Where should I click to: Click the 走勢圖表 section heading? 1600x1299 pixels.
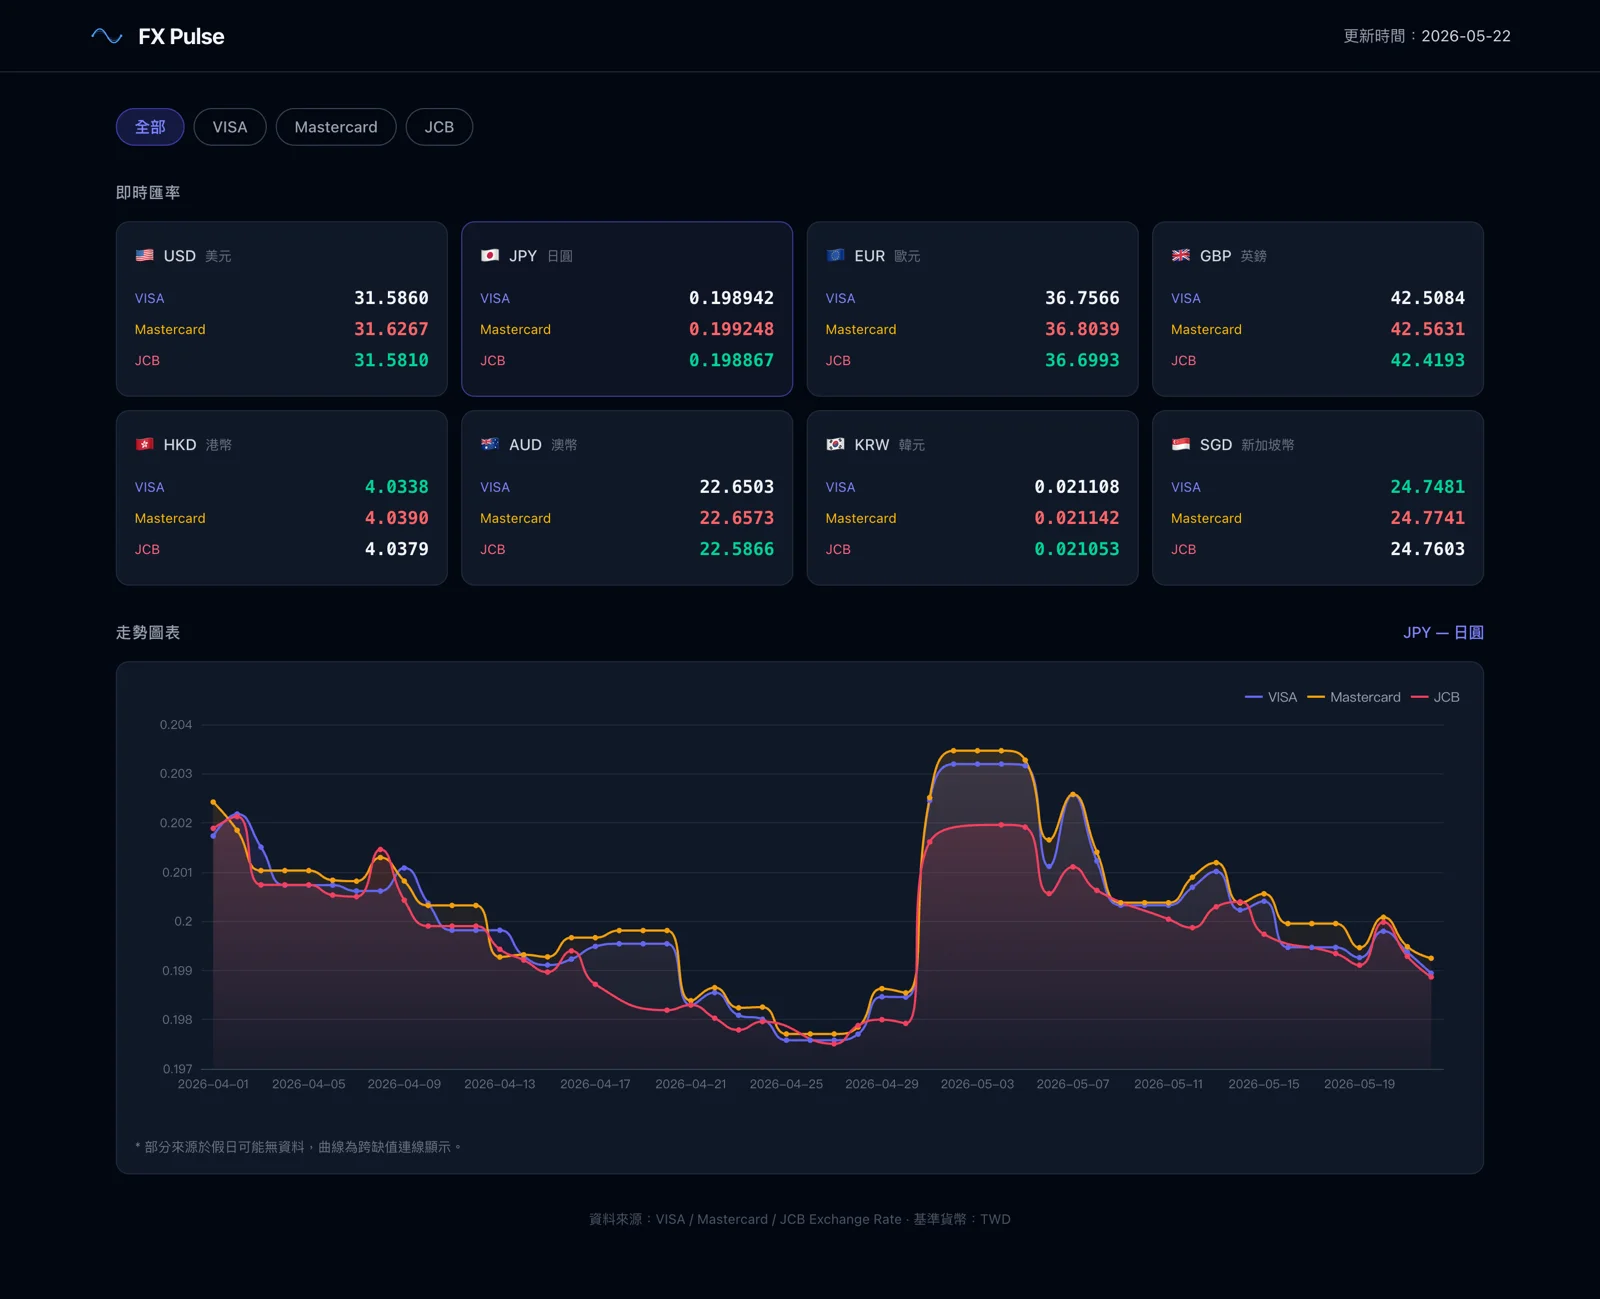(148, 632)
